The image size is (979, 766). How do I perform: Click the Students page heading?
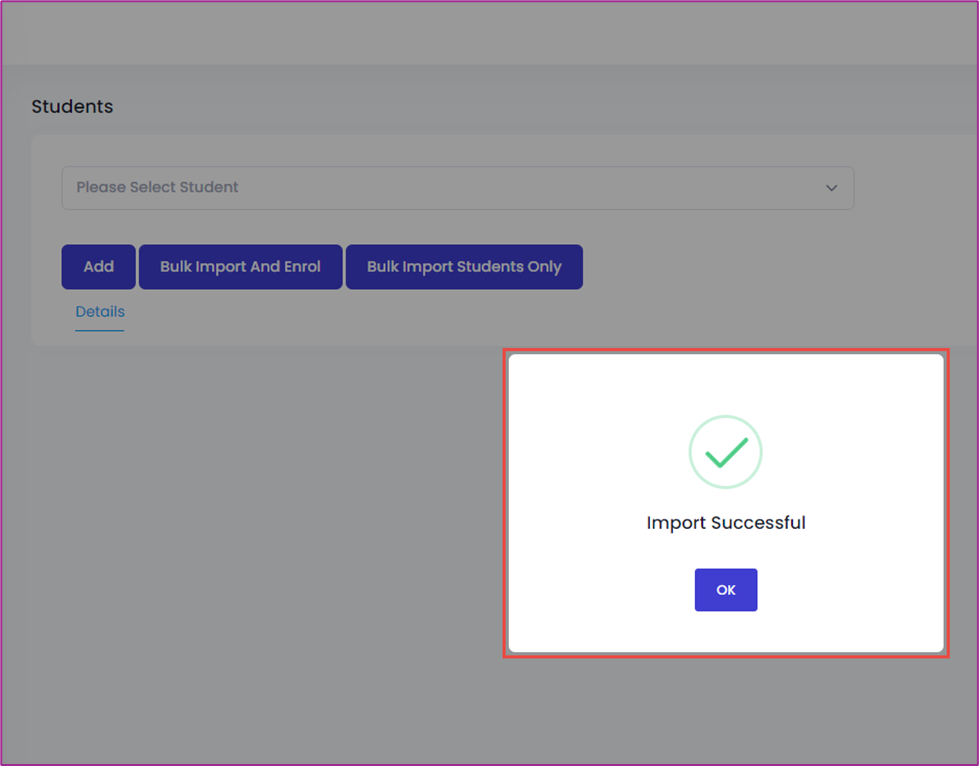coord(72,107)
